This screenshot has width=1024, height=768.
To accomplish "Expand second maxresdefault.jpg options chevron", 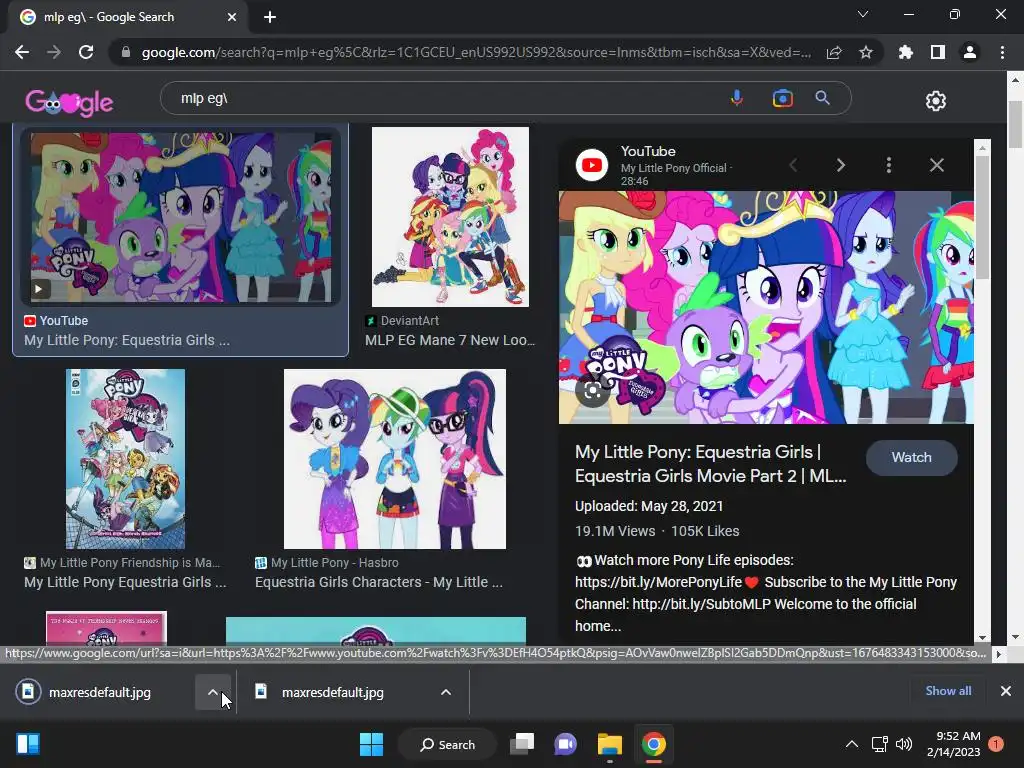I will pos(446,692).
